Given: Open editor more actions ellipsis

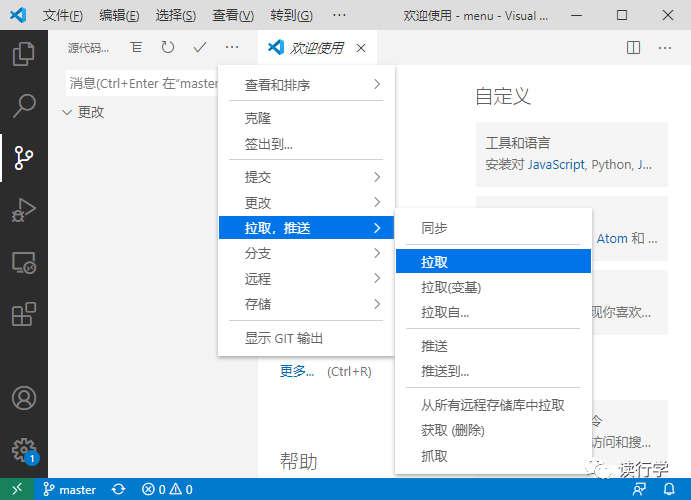Looking at the screenshot, I should (x=665, y=48).
